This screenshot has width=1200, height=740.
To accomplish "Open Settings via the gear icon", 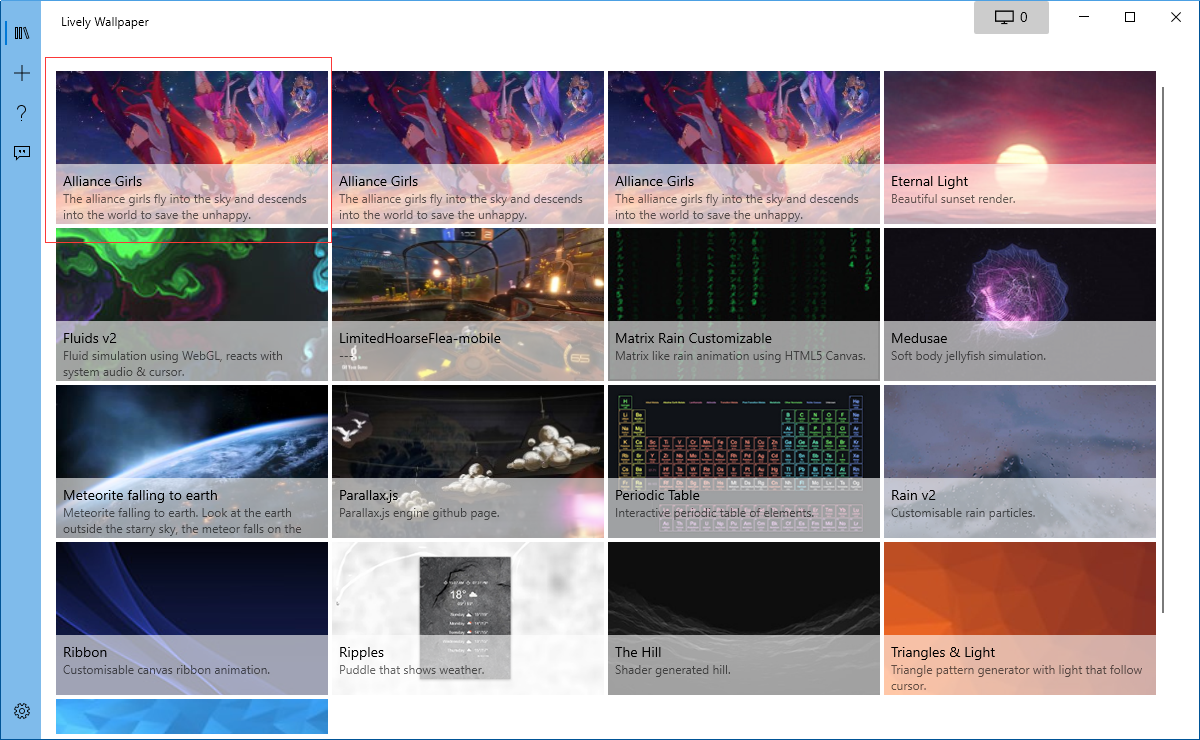I will pos(22,711).
